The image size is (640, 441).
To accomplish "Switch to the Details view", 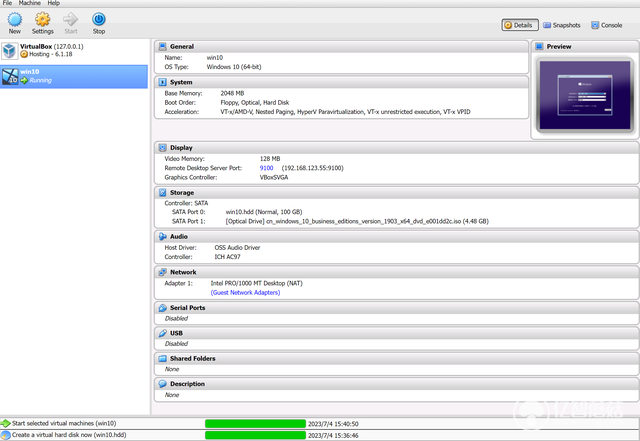I will point(520,25).
